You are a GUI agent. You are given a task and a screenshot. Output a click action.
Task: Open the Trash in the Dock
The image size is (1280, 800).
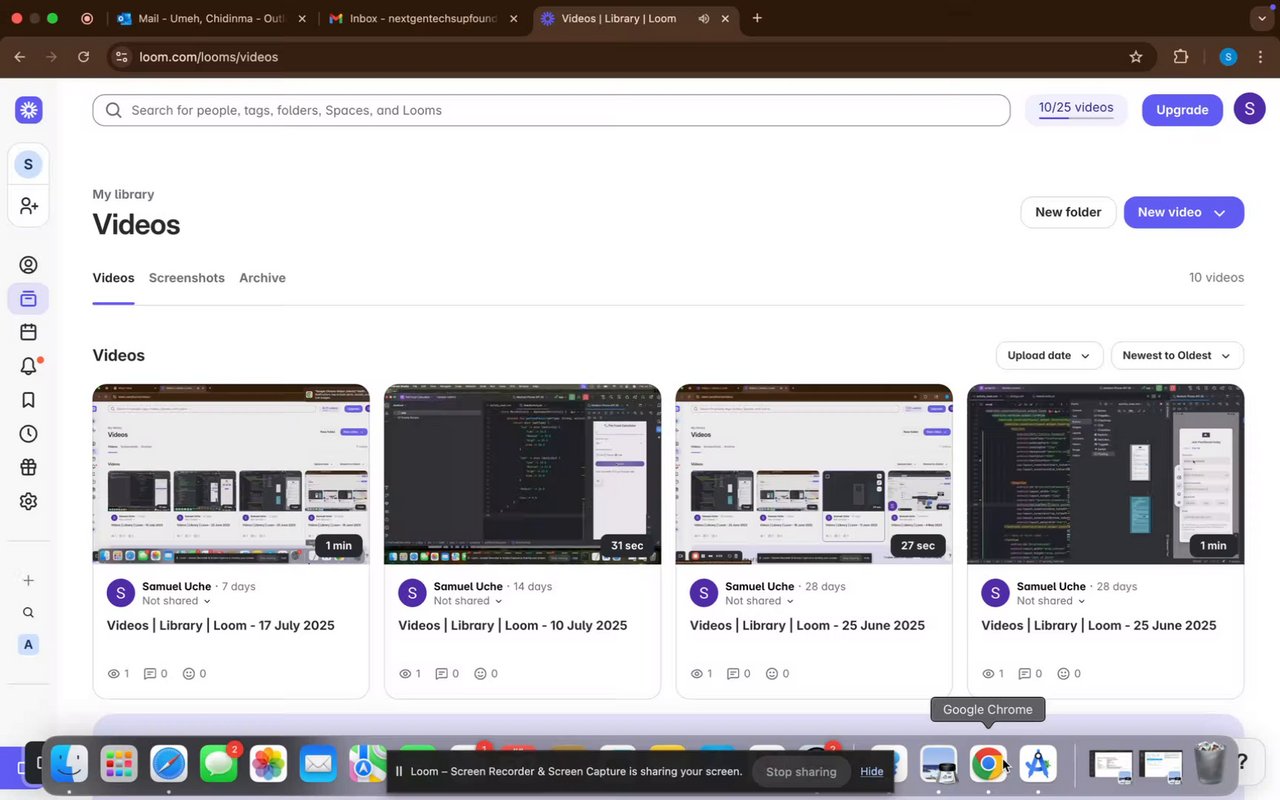[x=1210, y=764]
